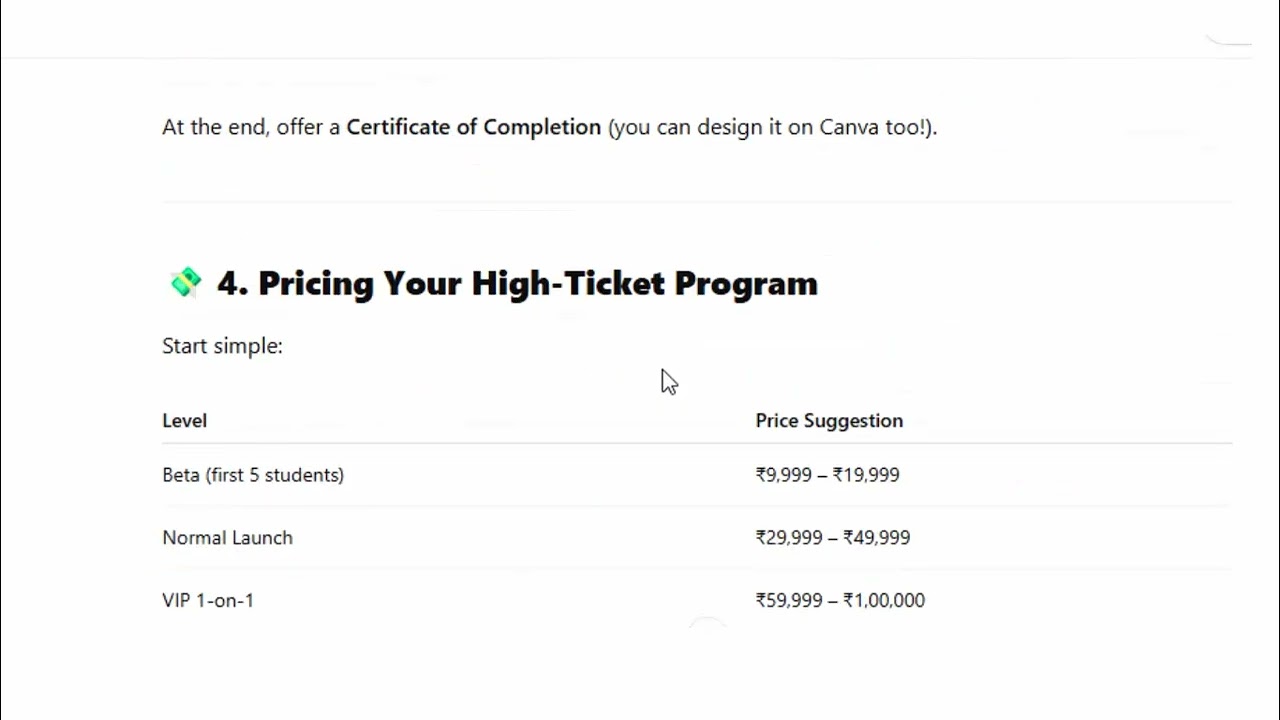Click the word 'High-Ticket' in the heading
Screen dimensions: 1280x720
click(568, 283)
